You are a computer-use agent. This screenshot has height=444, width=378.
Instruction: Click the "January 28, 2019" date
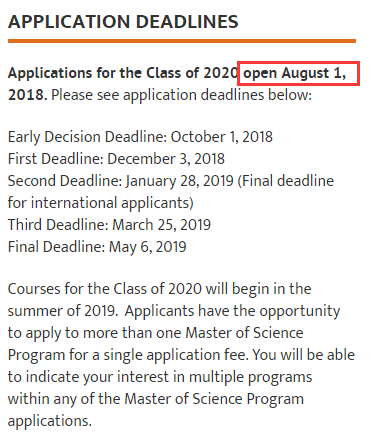[179, 181]
